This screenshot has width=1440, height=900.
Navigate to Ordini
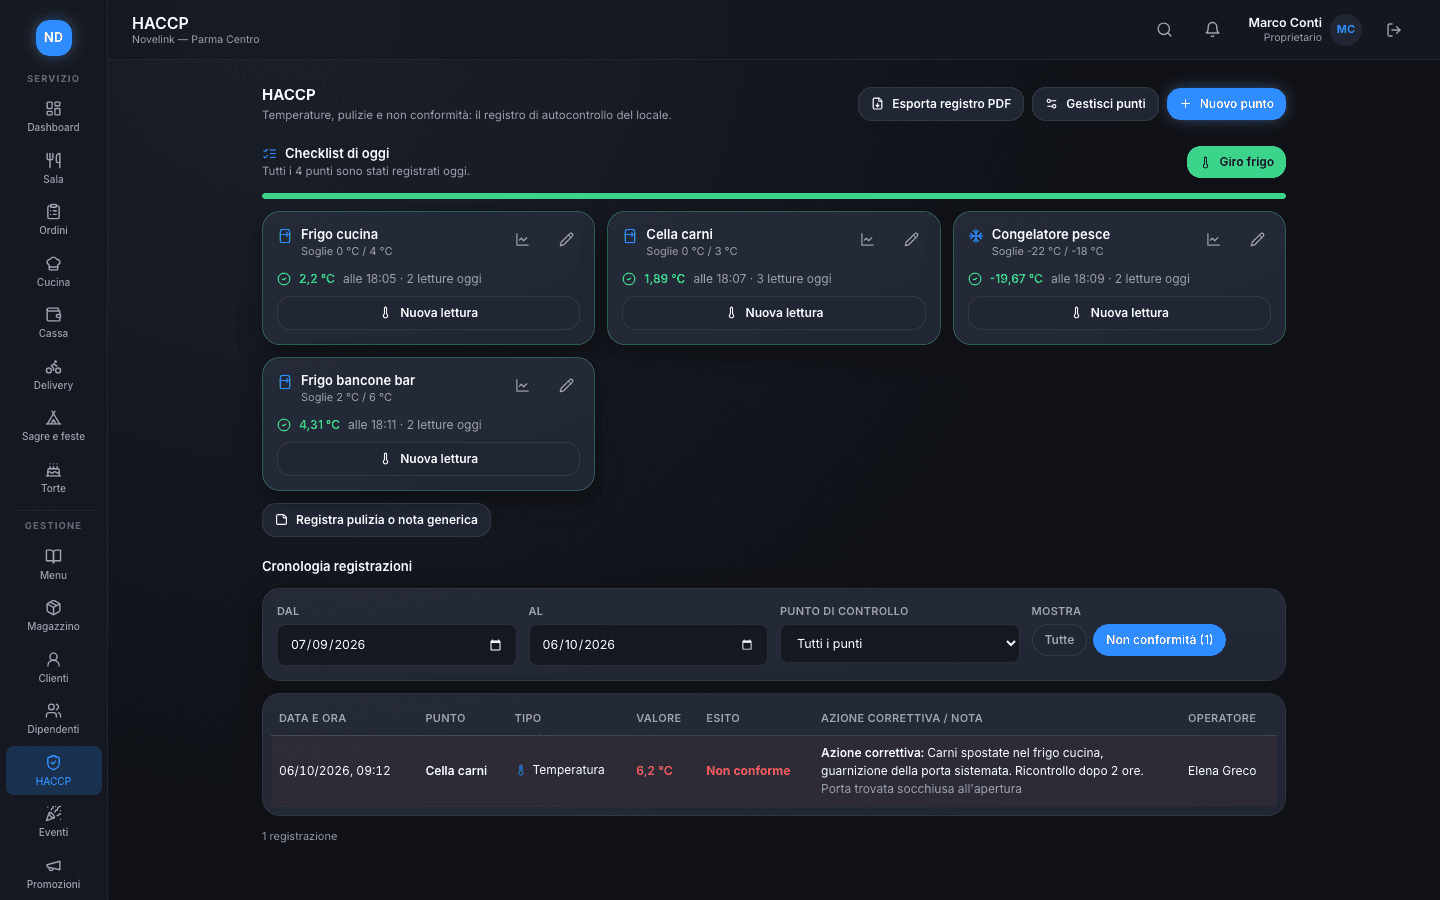[x=54, y=220]
